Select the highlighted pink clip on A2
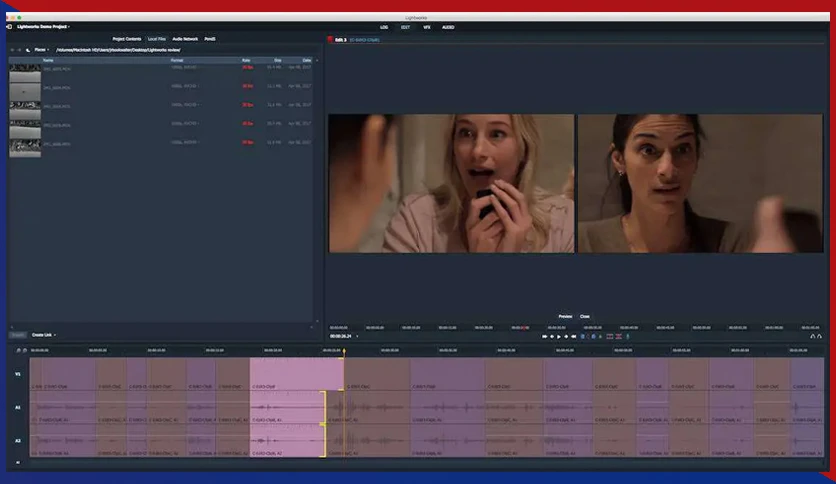Viewport: 836px width, 484px height. (287, 441)
